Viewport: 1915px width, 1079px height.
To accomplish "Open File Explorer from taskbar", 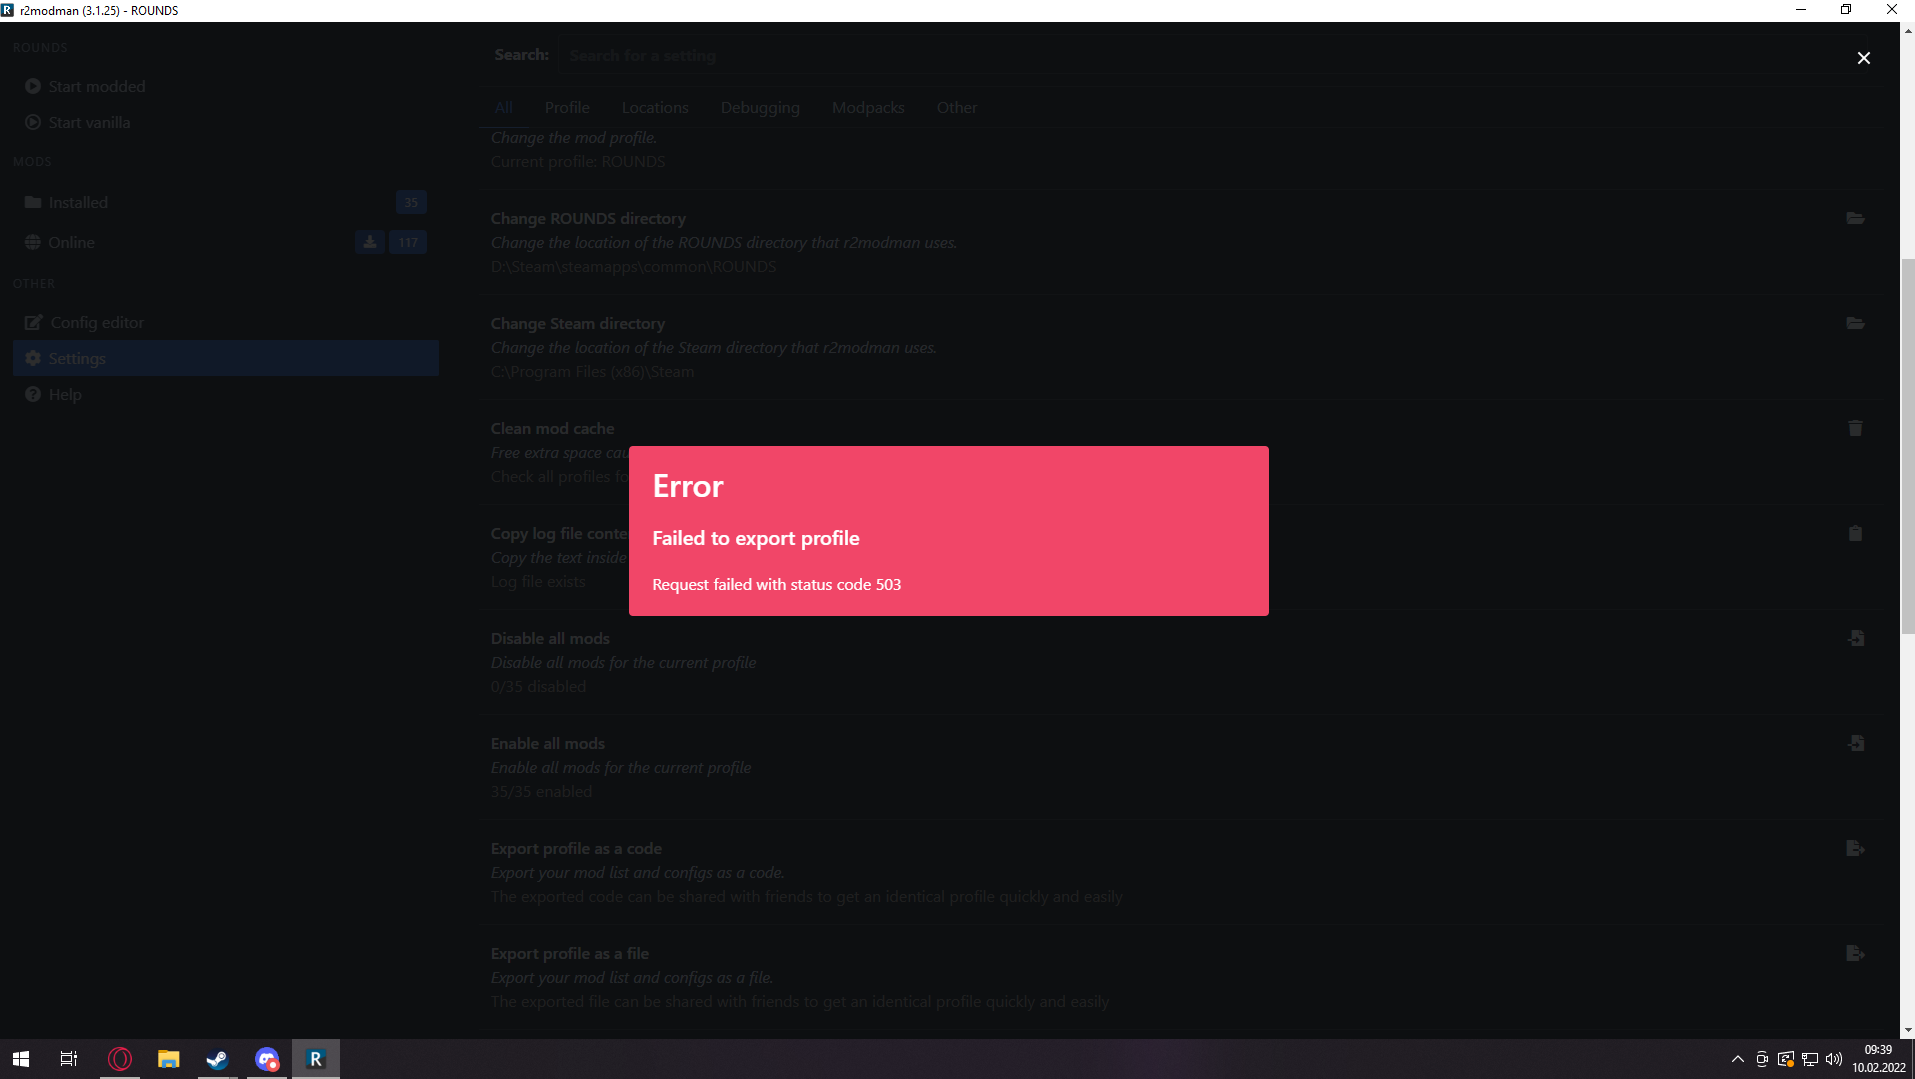I will click(x=169, y=1059).
